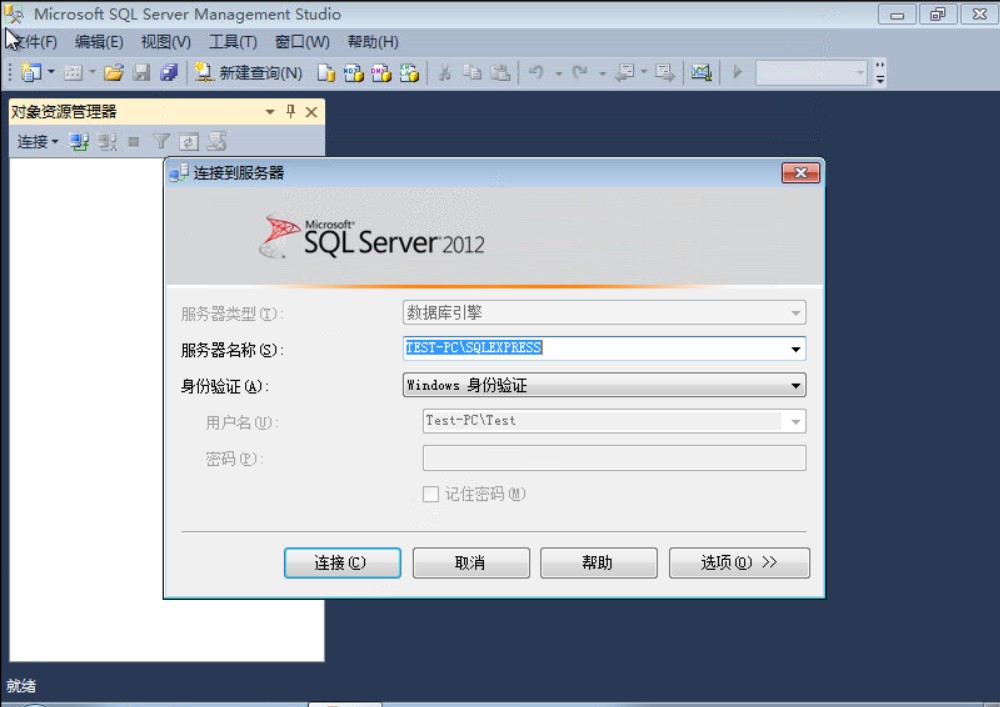Open the Tools (工具) menu
The width and height of the screenshot is (1000, 707).
[x=232, y=42]
